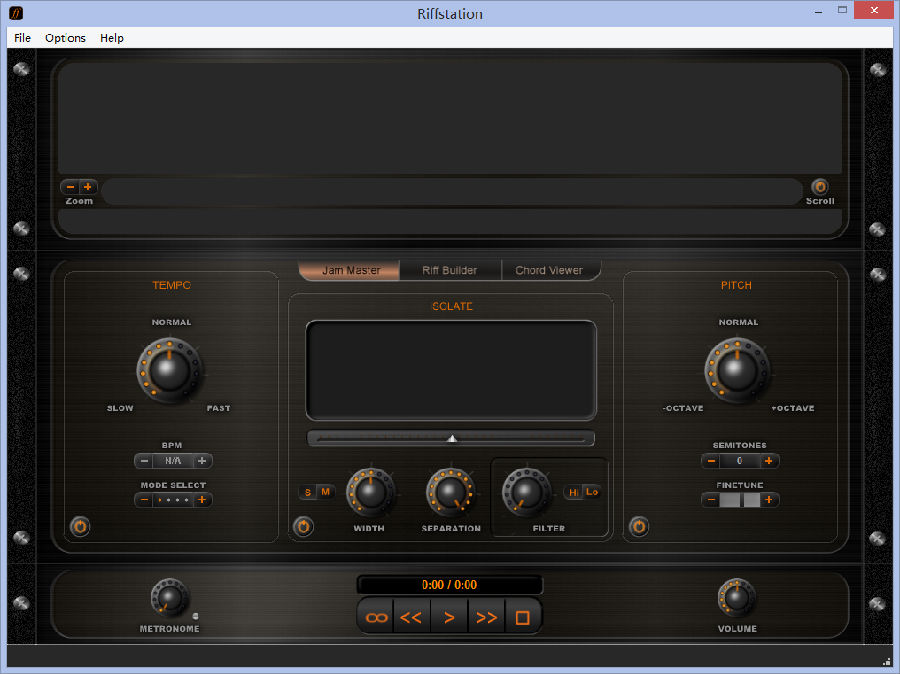Open the Help menu
The width and height of the screenshot is (900, 674).
(112, 38)
